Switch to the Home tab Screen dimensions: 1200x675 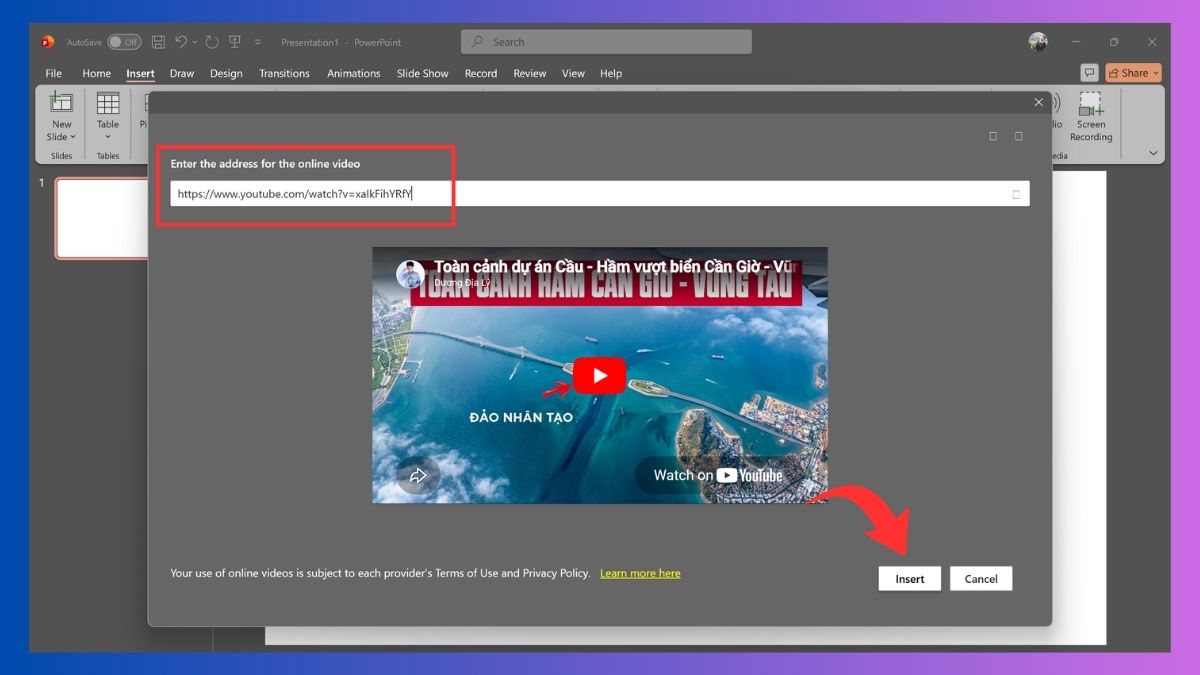(97, 73)
